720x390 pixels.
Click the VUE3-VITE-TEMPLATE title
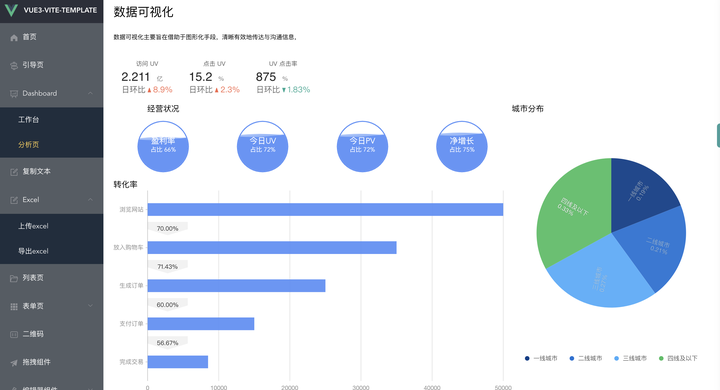pos(60,10)
